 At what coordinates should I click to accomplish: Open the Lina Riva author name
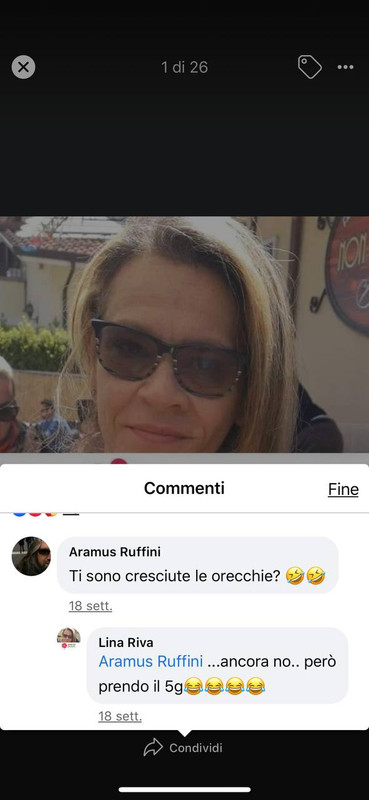(x=126, y=642)
